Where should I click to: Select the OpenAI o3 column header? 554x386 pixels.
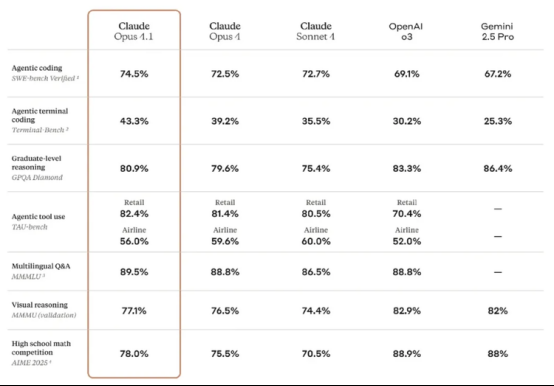point(406,31)
